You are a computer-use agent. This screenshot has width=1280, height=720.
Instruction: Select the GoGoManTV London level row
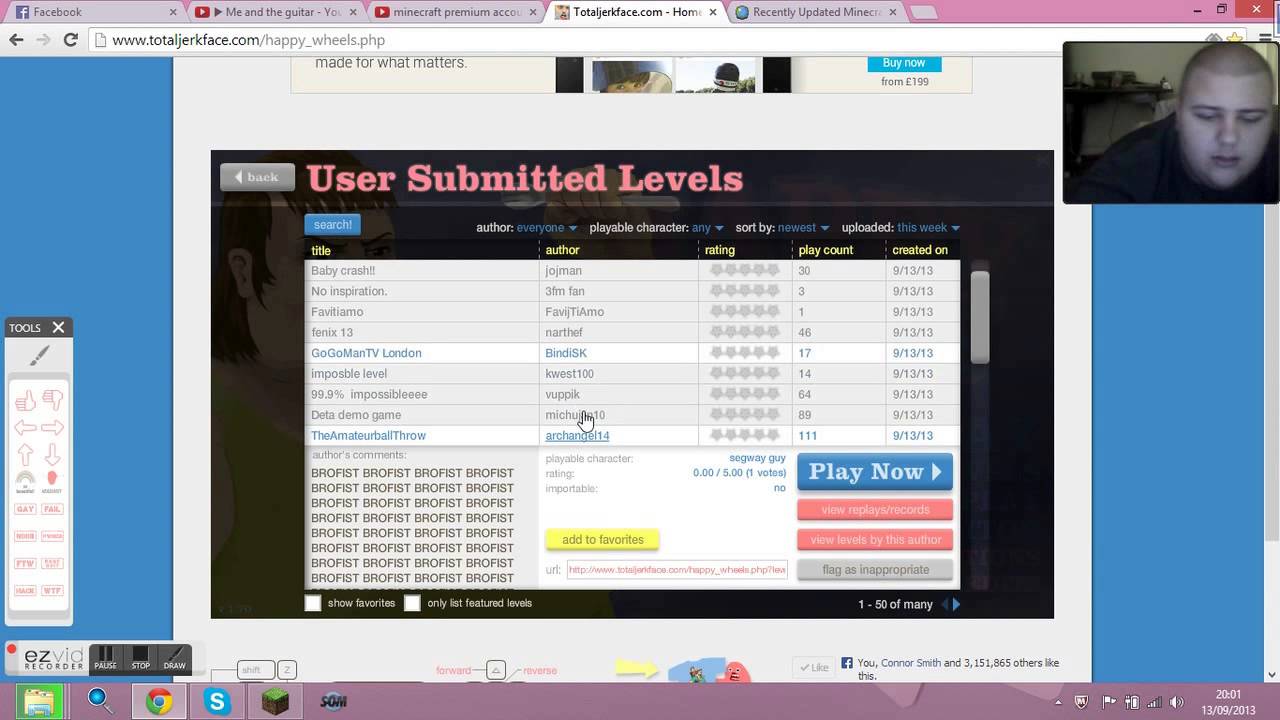632,353
